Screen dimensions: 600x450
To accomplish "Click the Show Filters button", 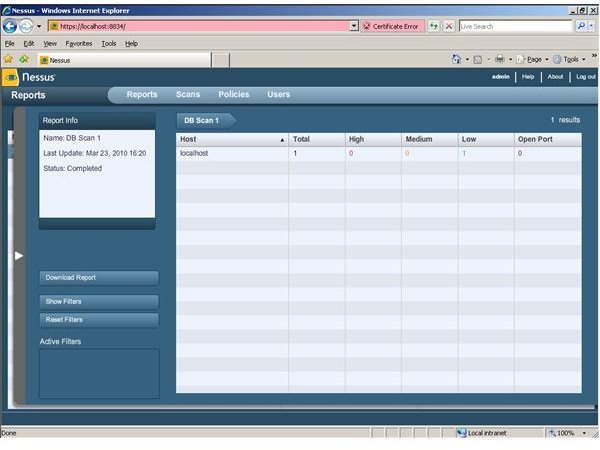I will 99,302.
